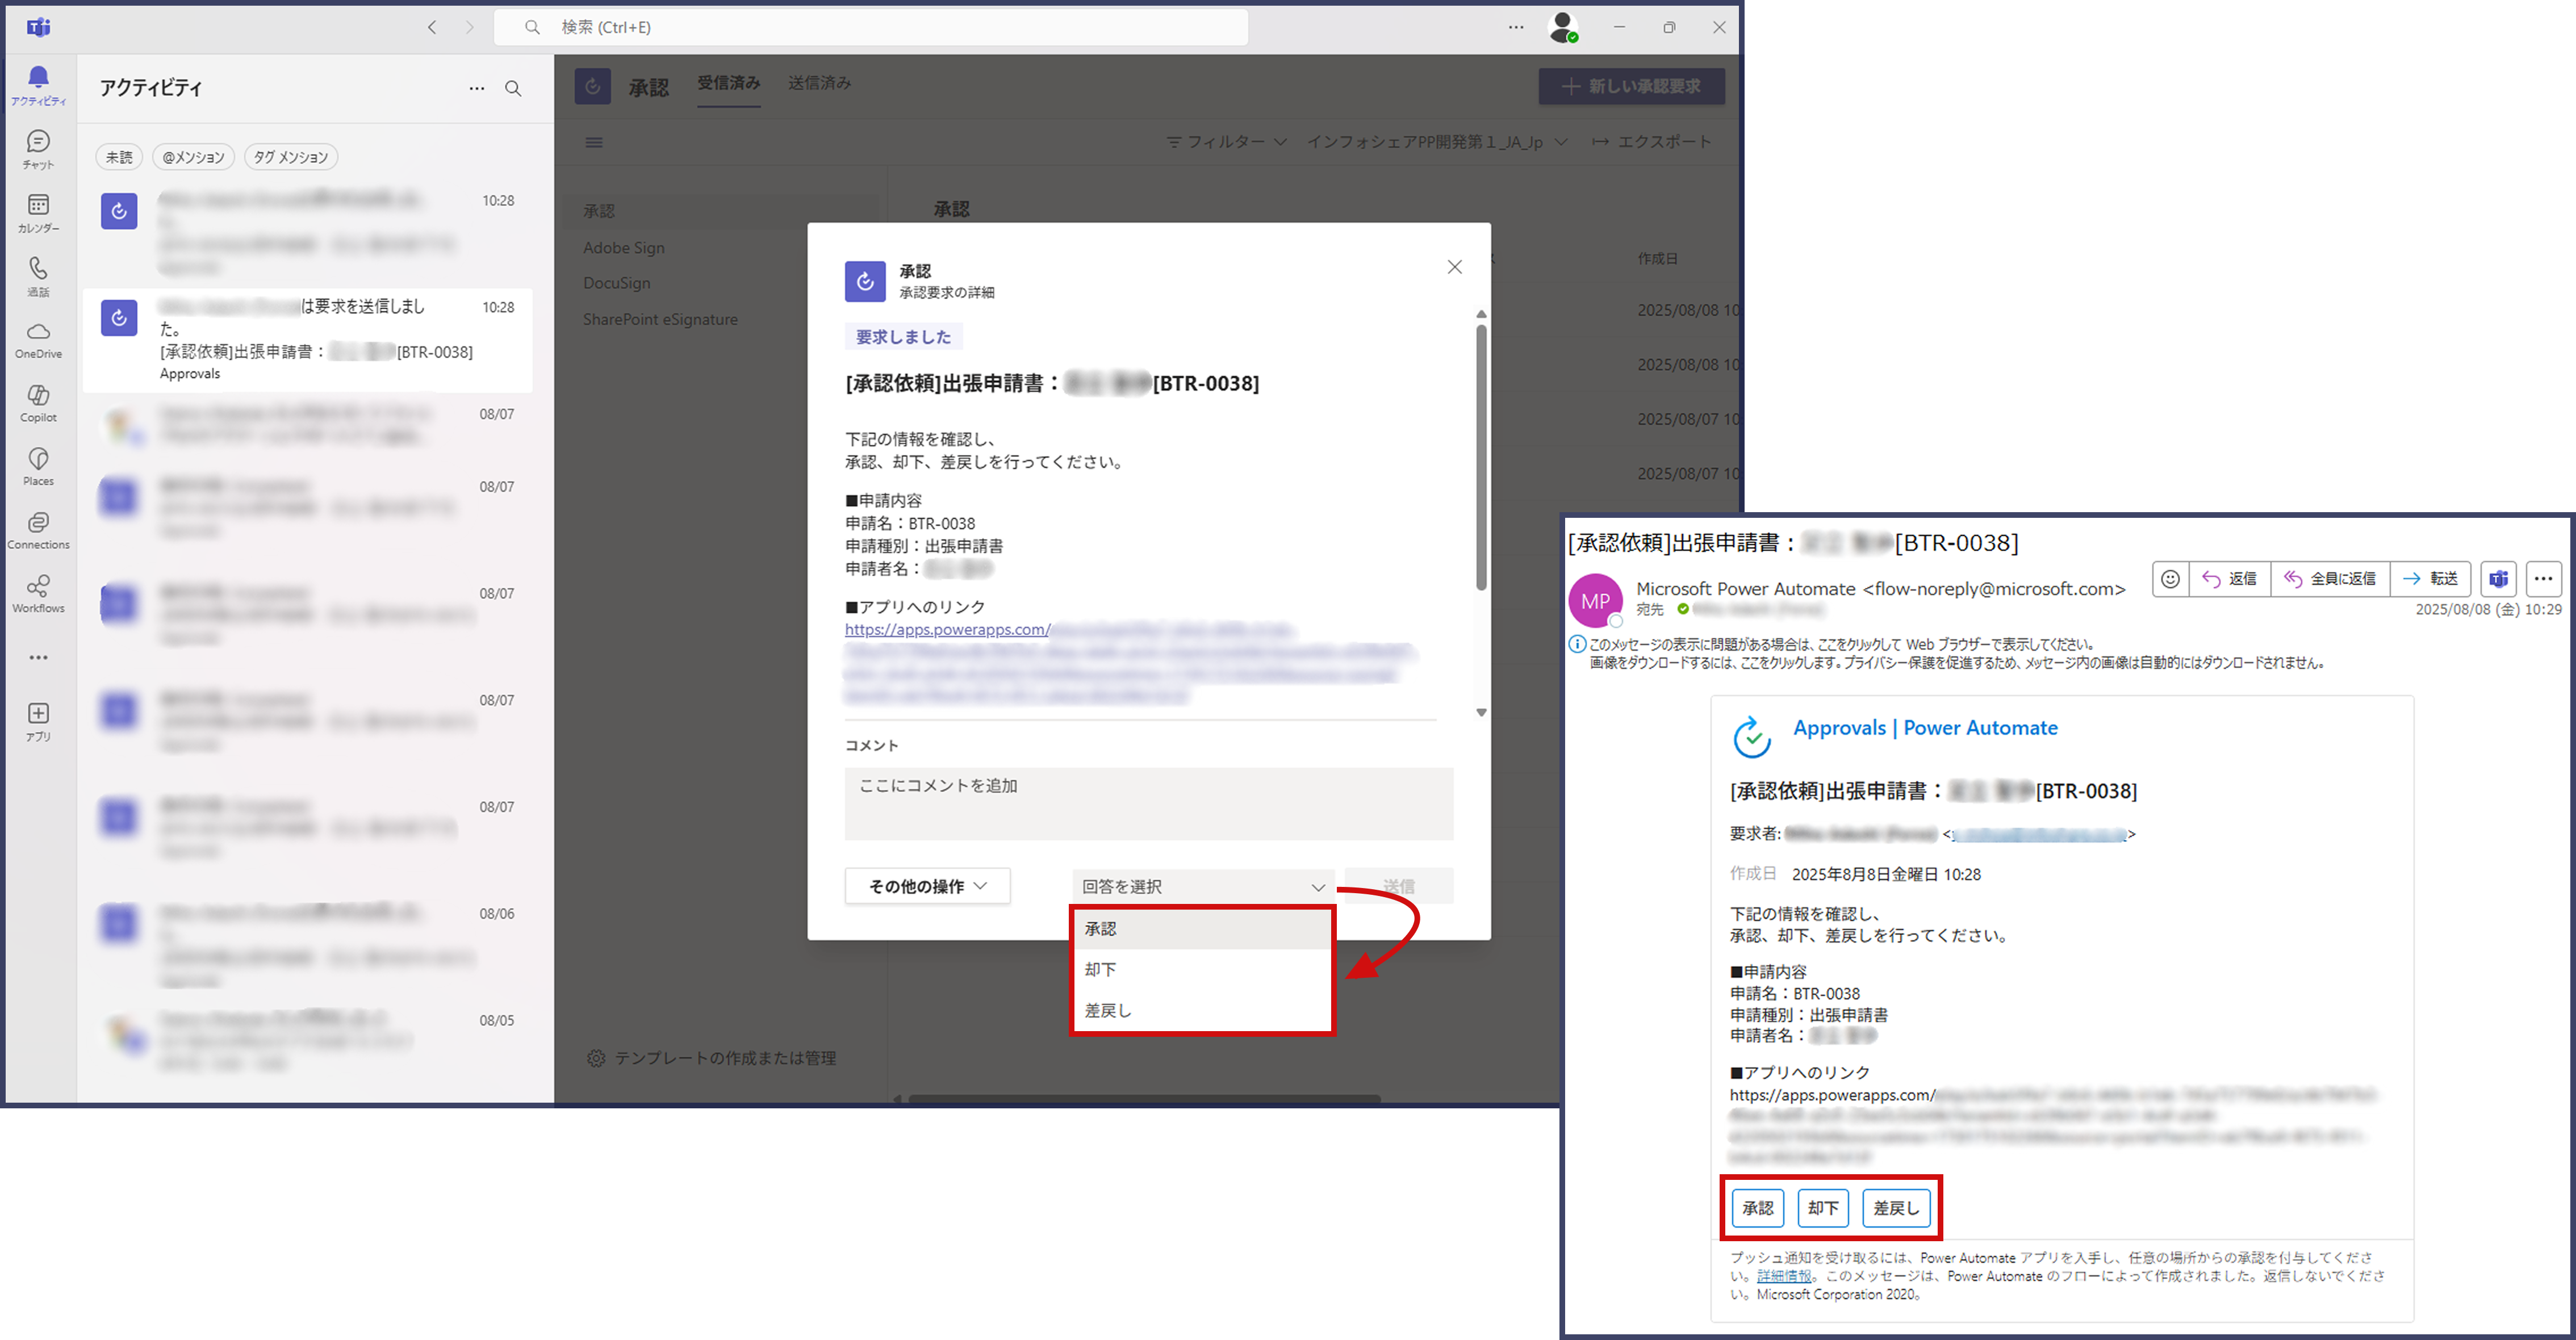Viewport: 2576px width, 1340px height.
Task: Click the Teams share icon in email toolbar
Action: (2497, 579)
